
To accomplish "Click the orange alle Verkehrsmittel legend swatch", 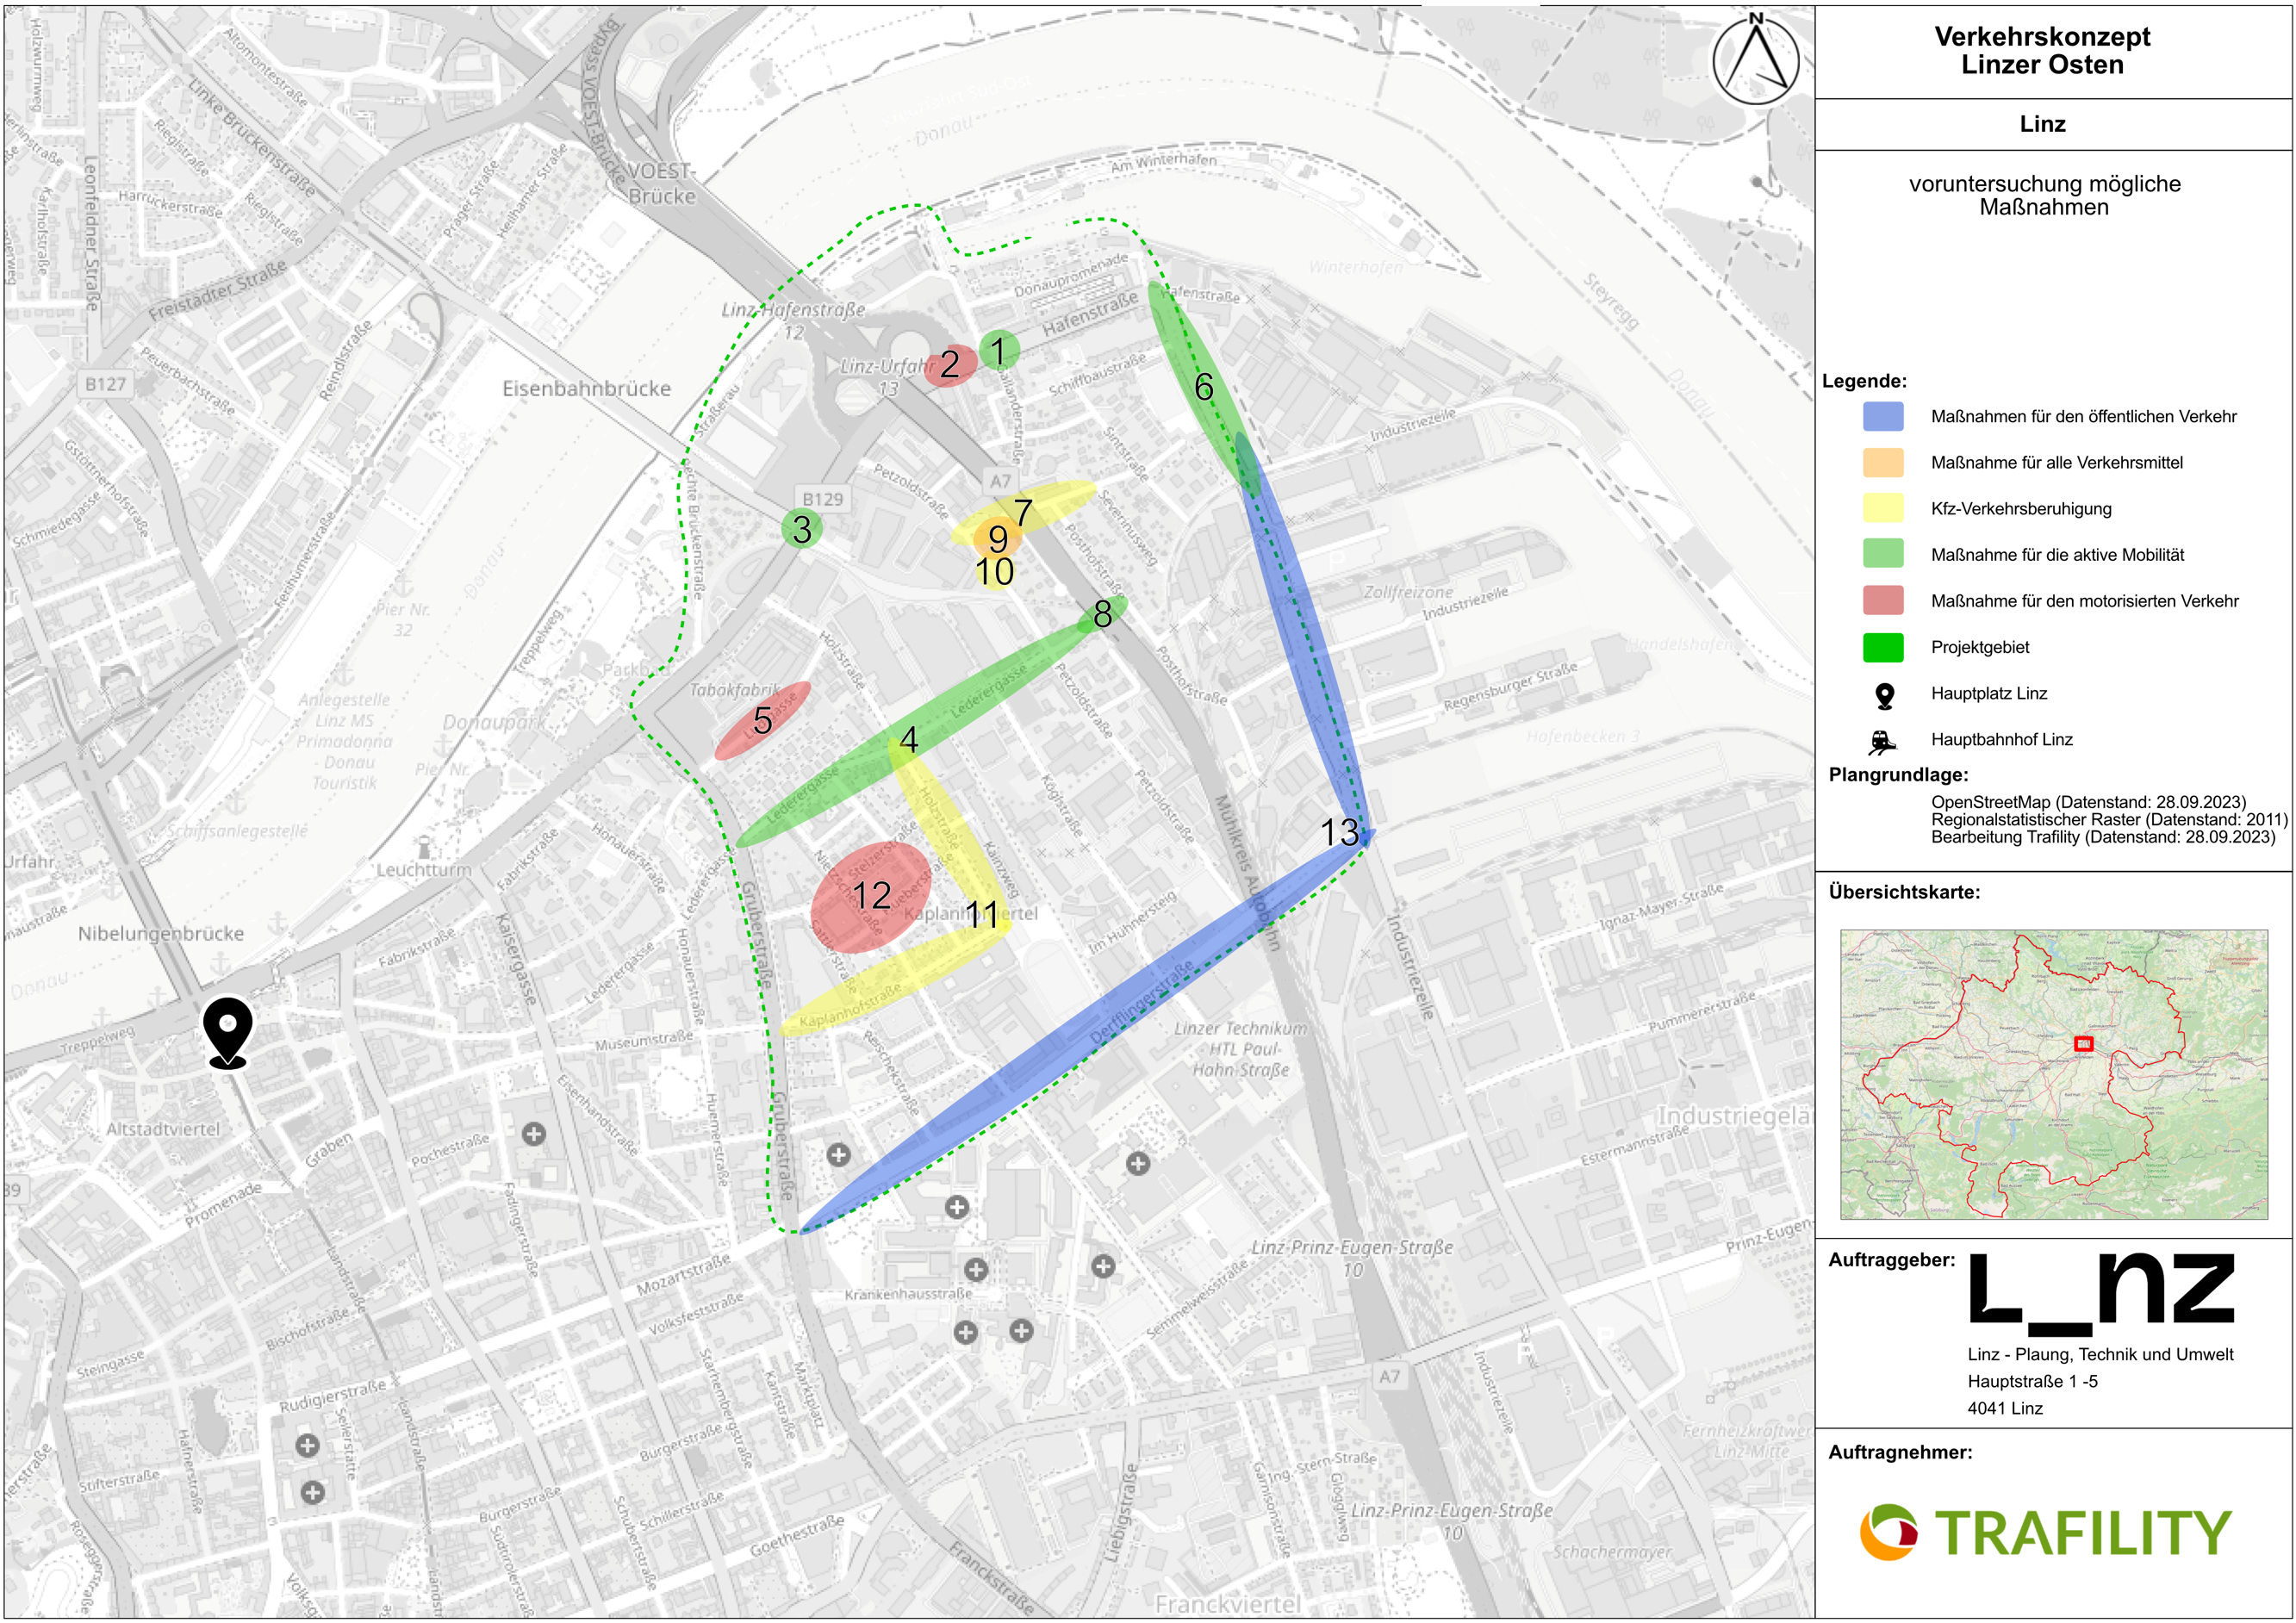I will click(x=1883, y=462).
